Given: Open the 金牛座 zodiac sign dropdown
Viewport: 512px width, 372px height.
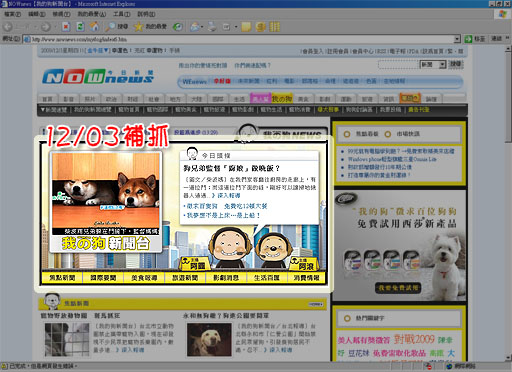Looking at the screenshot, I should coord(98,51).
